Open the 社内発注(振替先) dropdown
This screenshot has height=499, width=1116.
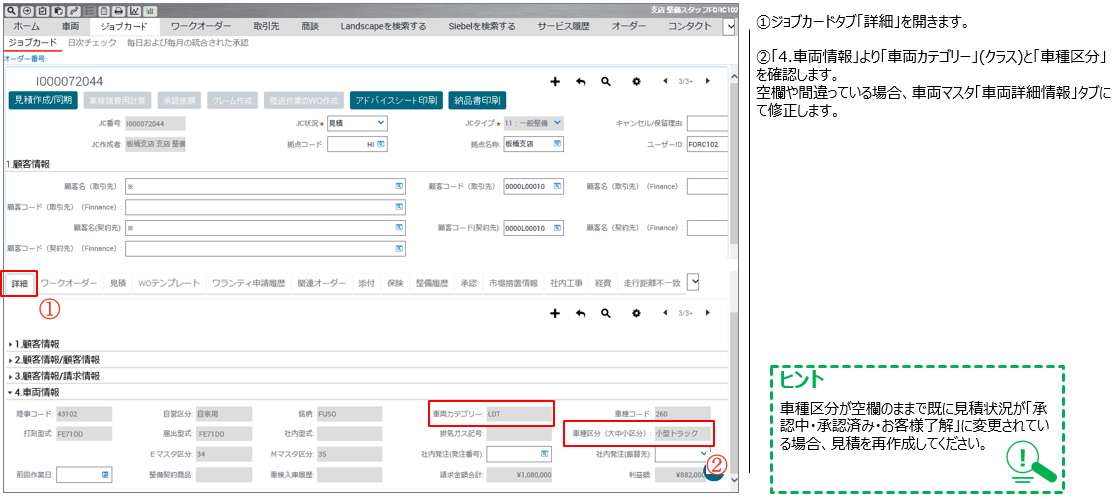(704, 453)
